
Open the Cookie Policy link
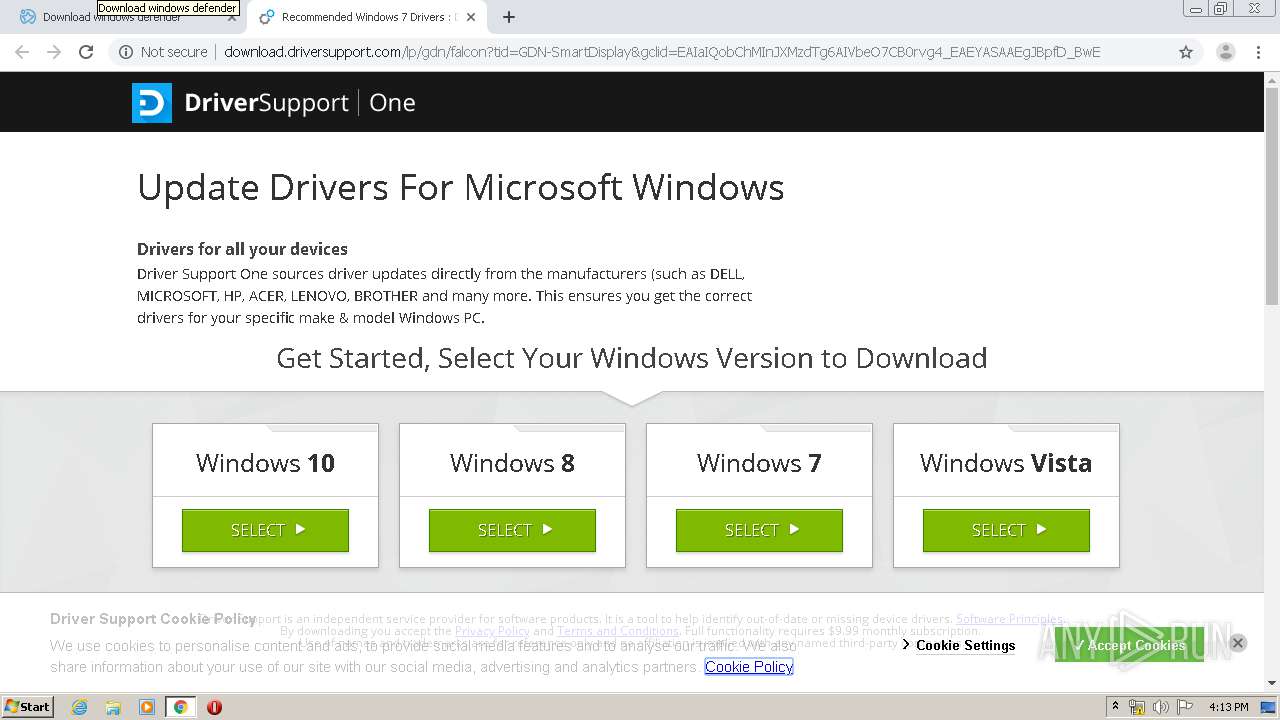pyautogui.click(x=749, y=667)
